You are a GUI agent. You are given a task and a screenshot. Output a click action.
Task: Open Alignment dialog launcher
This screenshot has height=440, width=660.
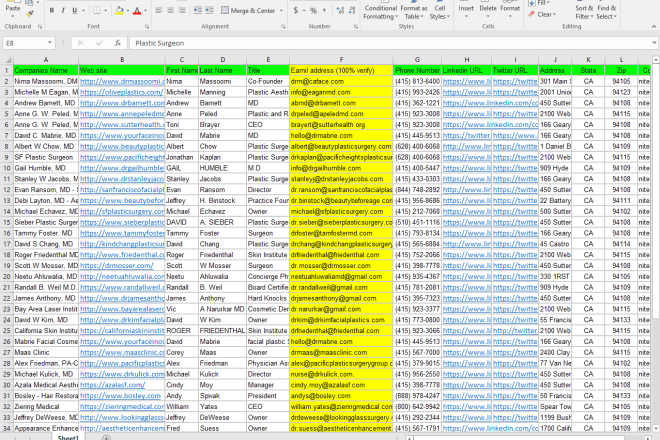coord(283,27)
